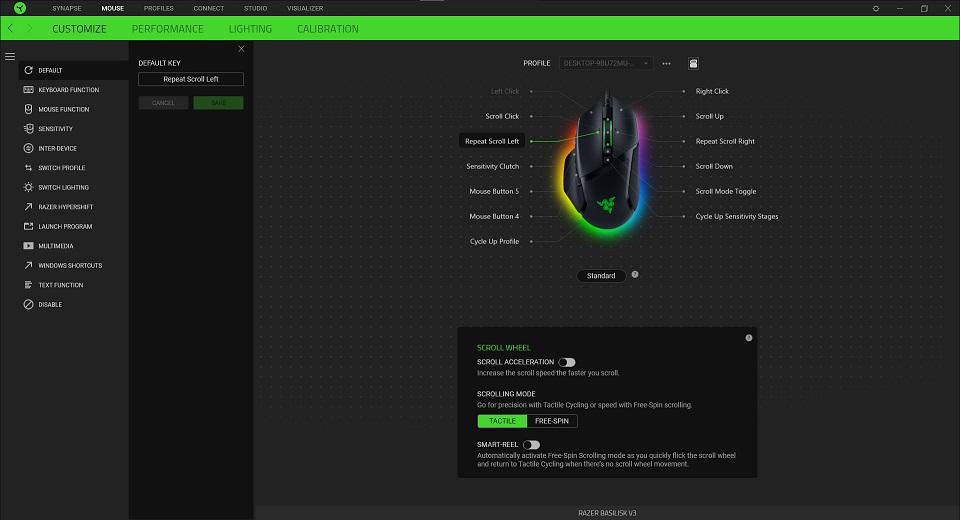The image size is (960, 520).
Task: Switch to Customize subtab
Action: point(79,29)
